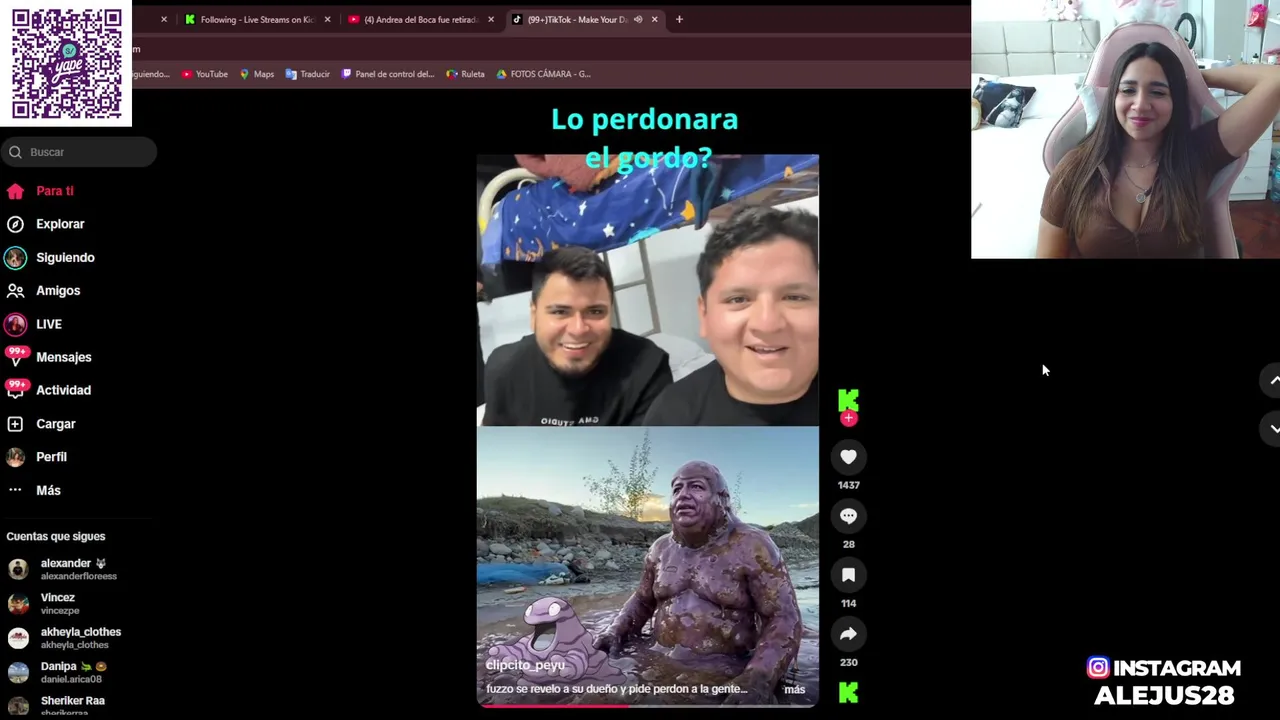Open FOTOS CÁMARA bookmark
Image resolution: width=1280 pixels, height=720 pixels.
543,74
